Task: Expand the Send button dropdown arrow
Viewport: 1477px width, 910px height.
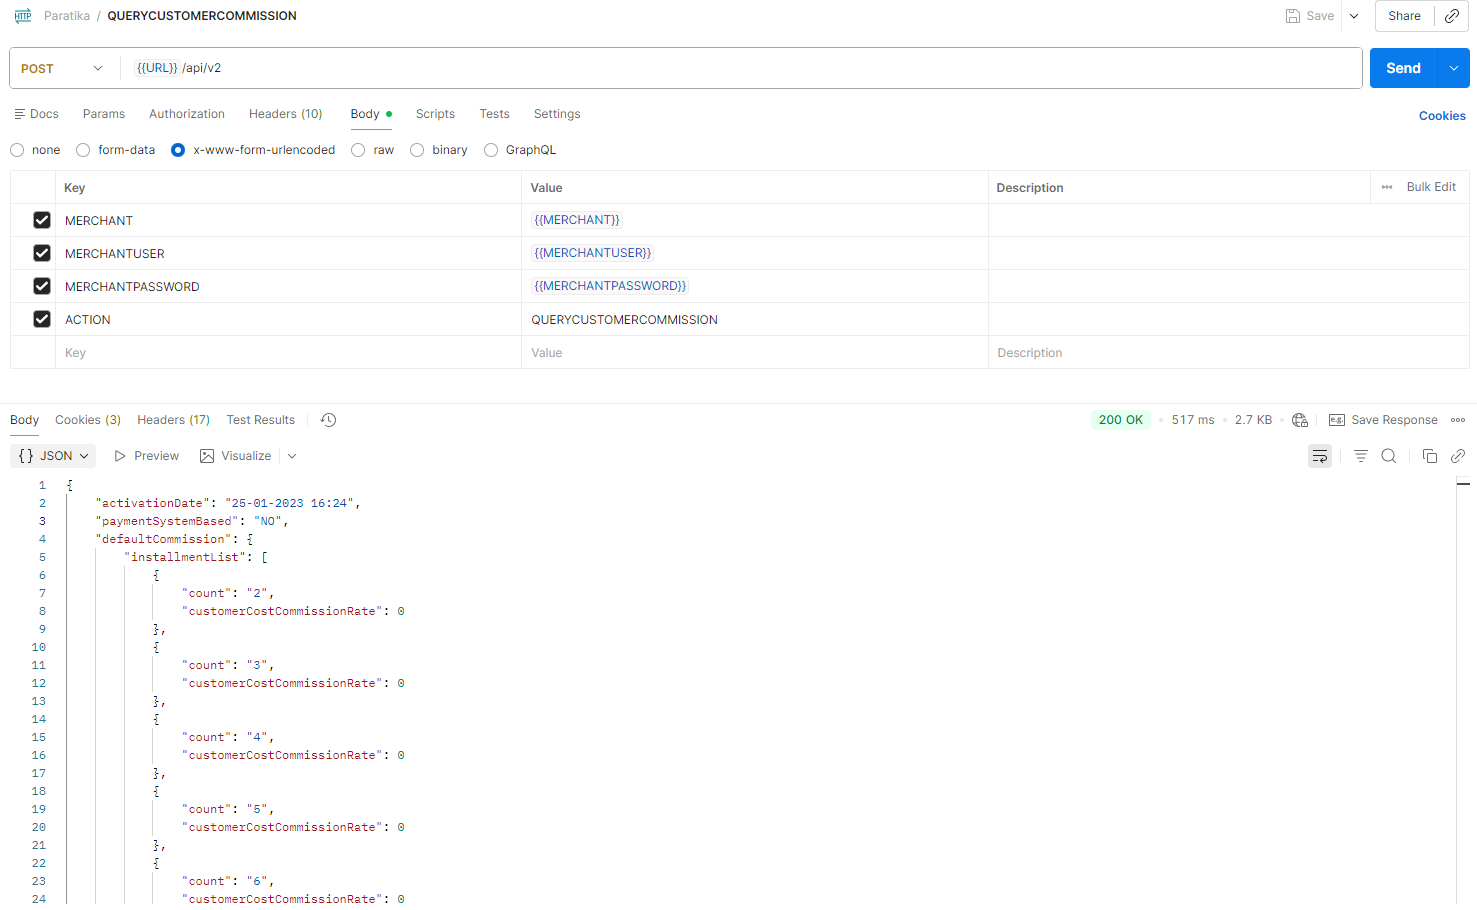Action: tap(1453, 68)
